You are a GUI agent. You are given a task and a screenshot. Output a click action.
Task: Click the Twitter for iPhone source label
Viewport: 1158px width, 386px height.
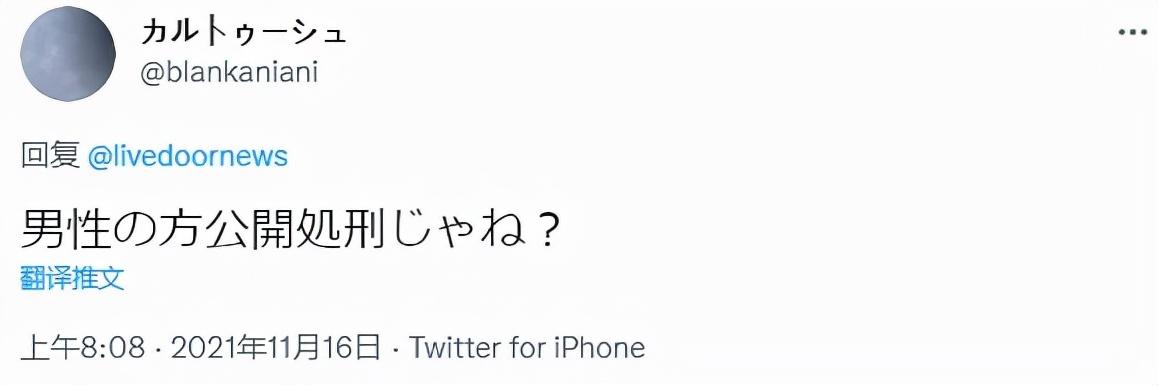pos(527,348)
